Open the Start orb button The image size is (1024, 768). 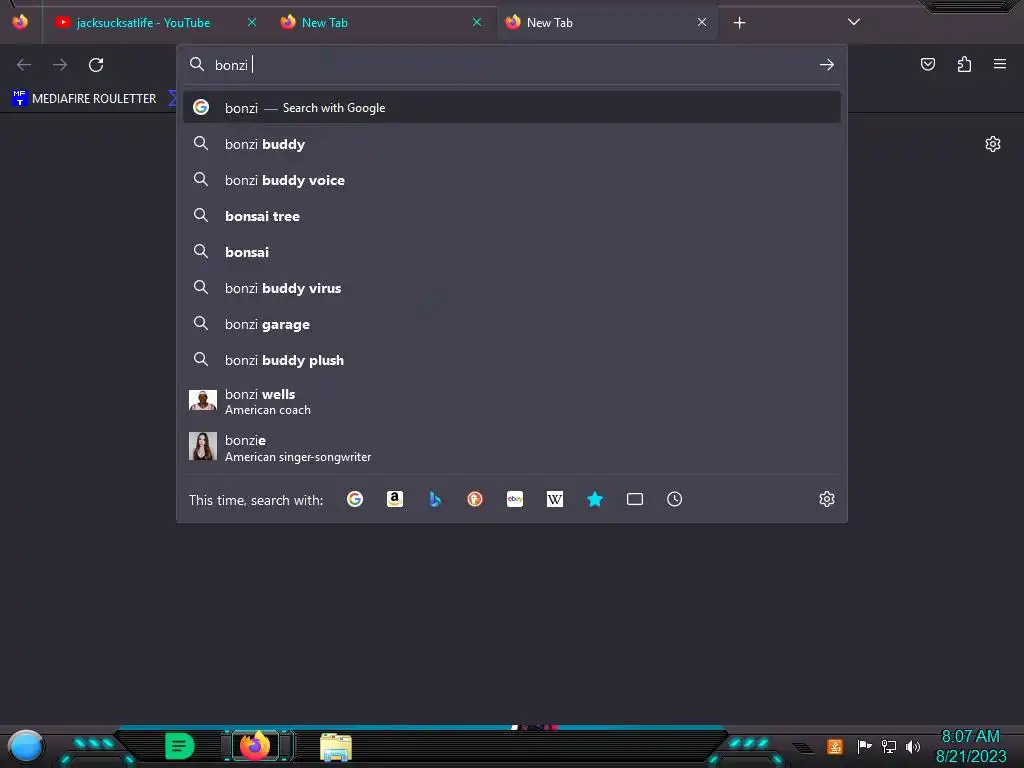(26, 746)
